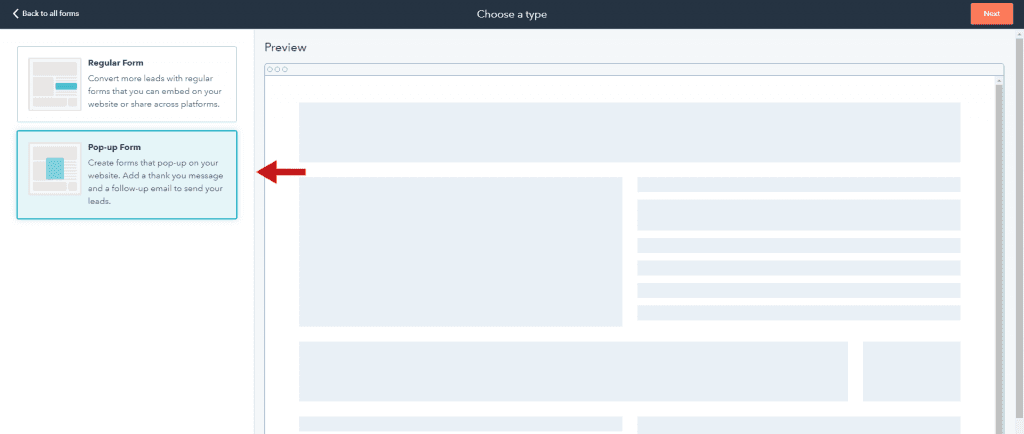Click the Regular Form thumbnail icon

point(54,83)
